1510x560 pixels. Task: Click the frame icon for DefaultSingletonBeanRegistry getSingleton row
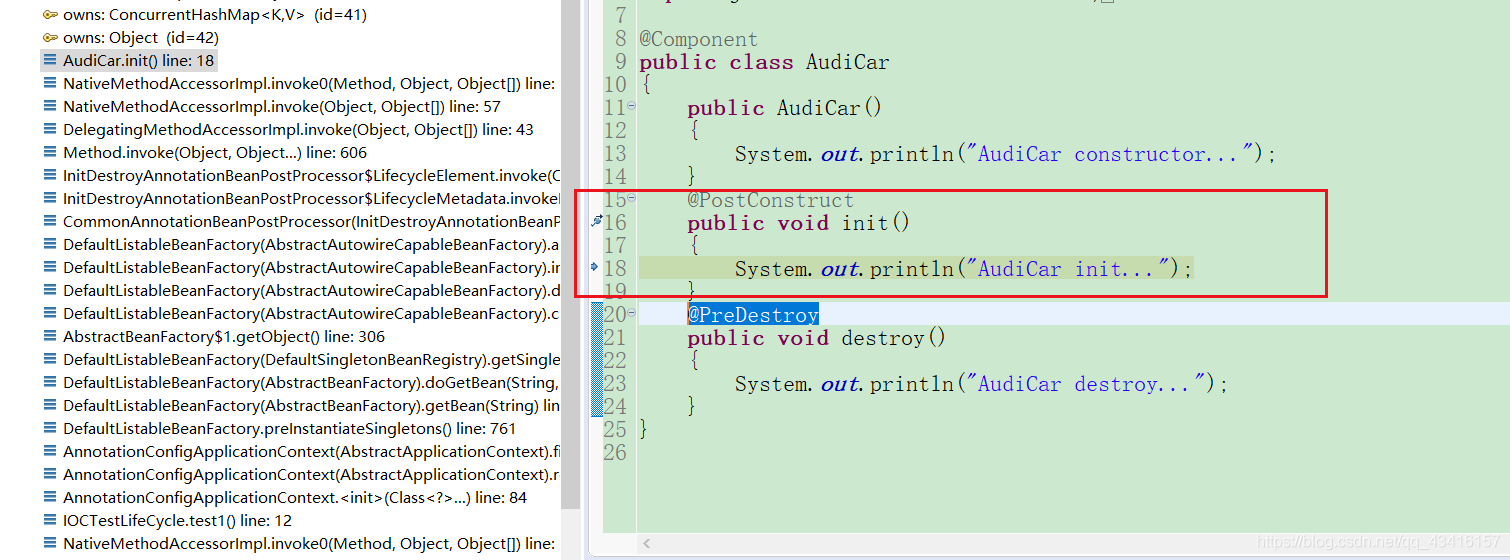[x=50, y=360]
